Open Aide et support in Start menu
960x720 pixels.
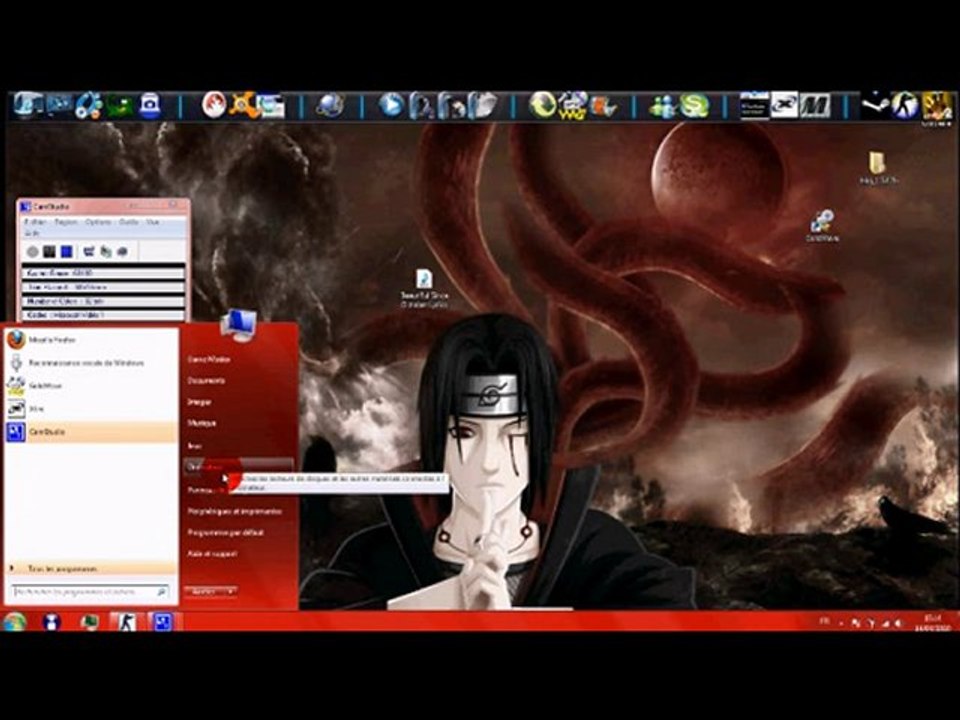212,553
